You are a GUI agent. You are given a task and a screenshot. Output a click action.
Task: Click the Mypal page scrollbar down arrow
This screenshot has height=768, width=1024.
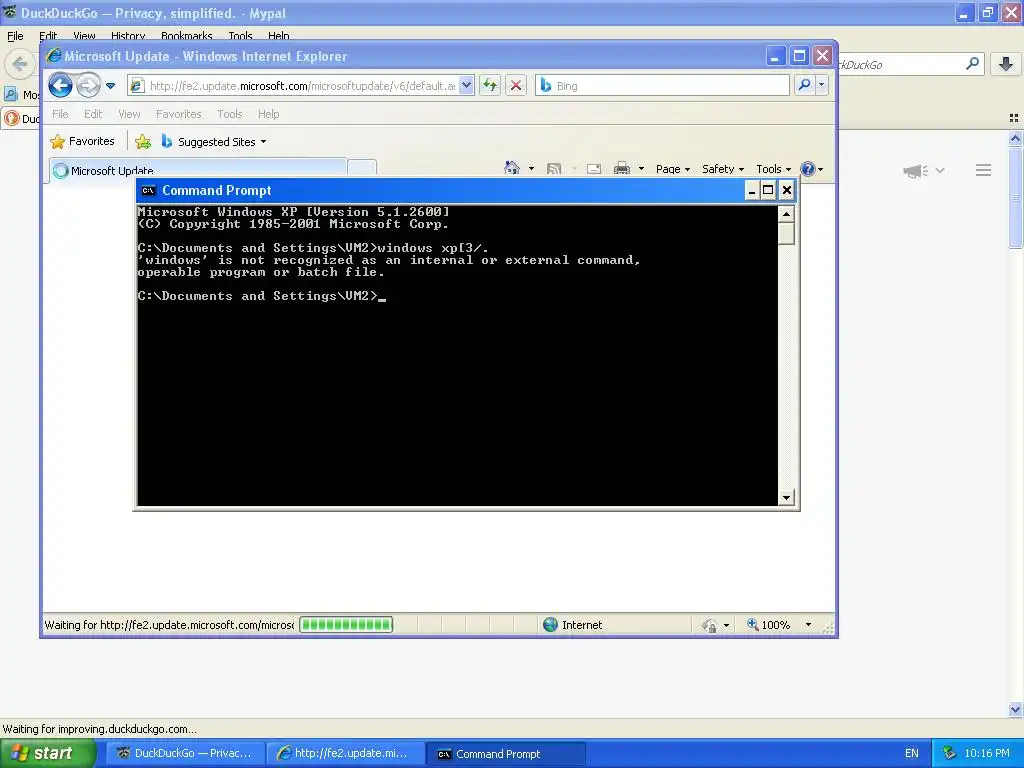click(x=1015, y=709)
